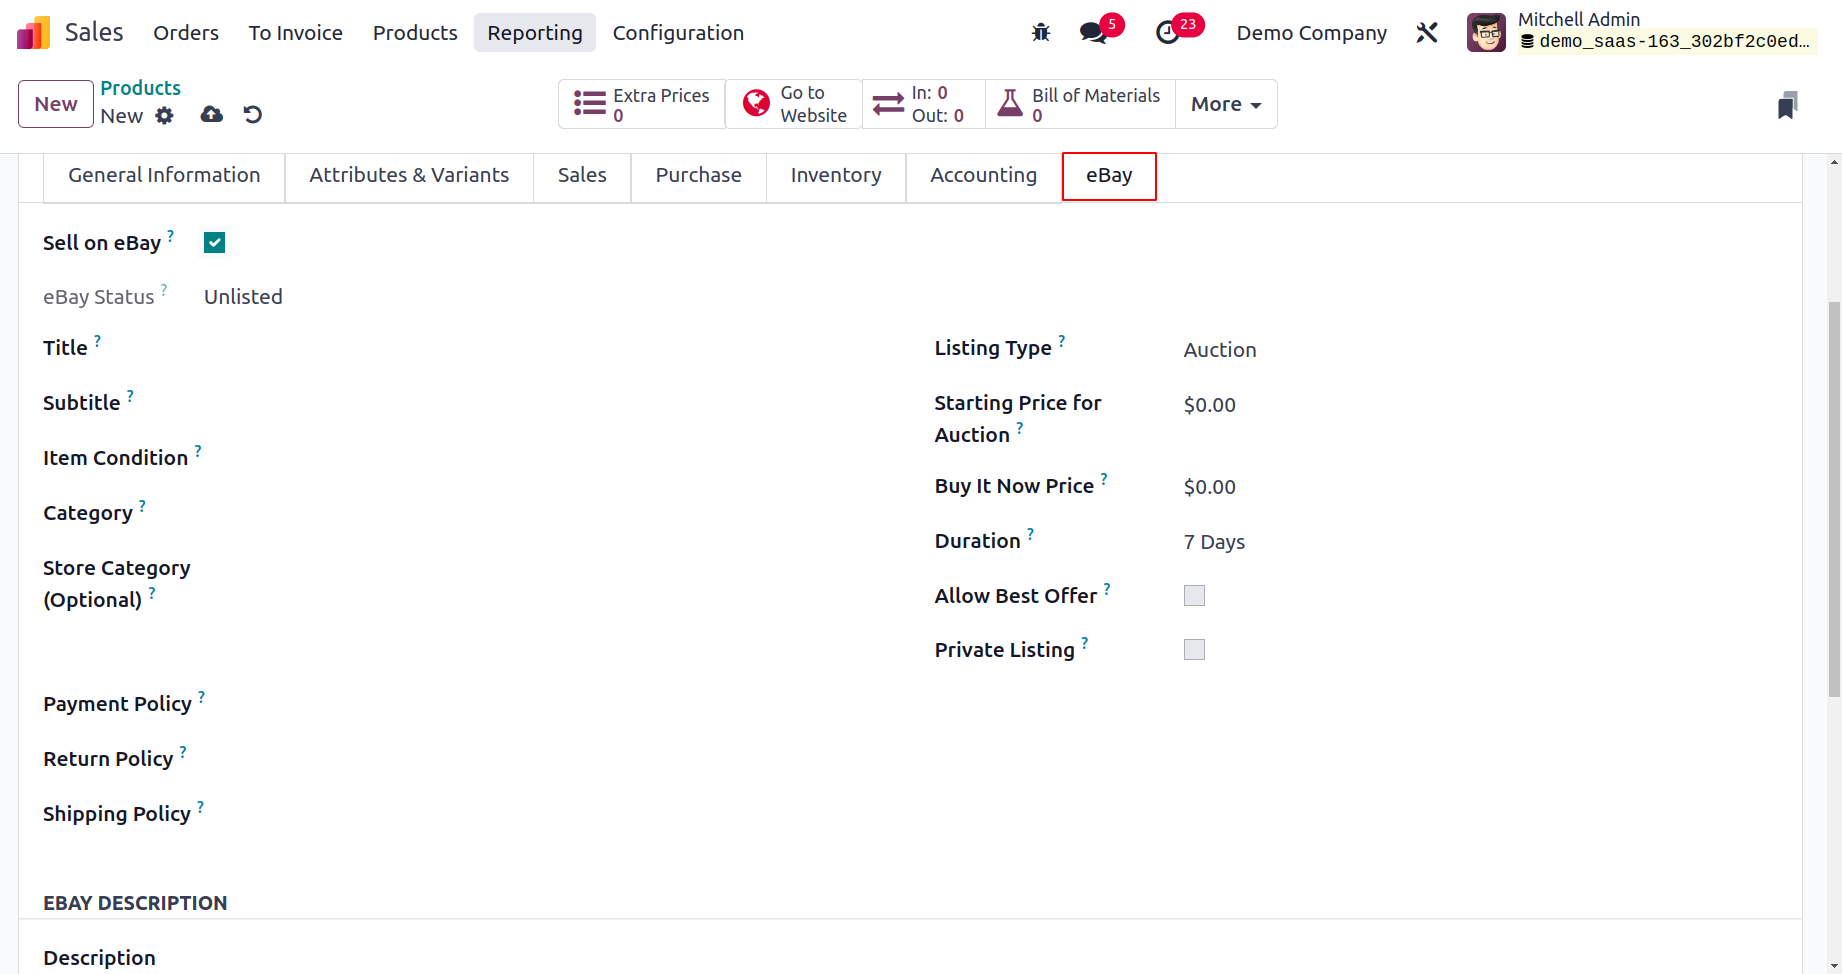Show help tooltip for Shipping Policy
Screen dimensions: 1842x974
coord(201,807)
